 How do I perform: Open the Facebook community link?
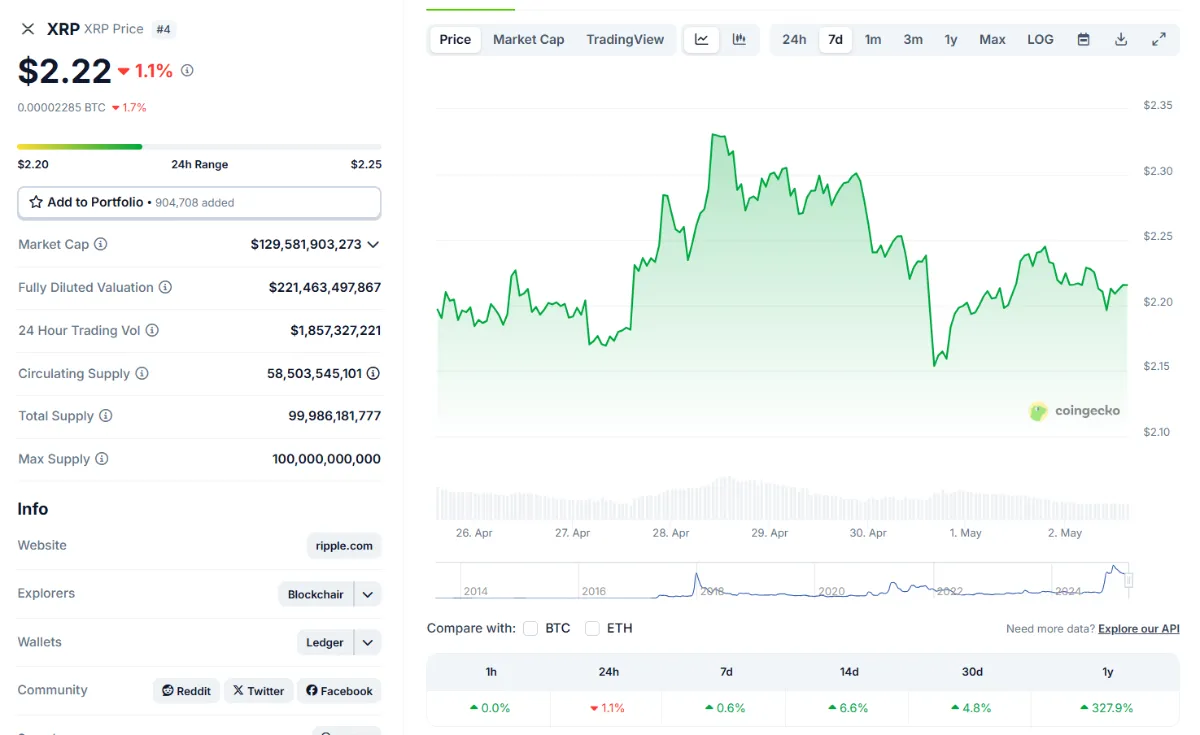click(x=339, y=691)
